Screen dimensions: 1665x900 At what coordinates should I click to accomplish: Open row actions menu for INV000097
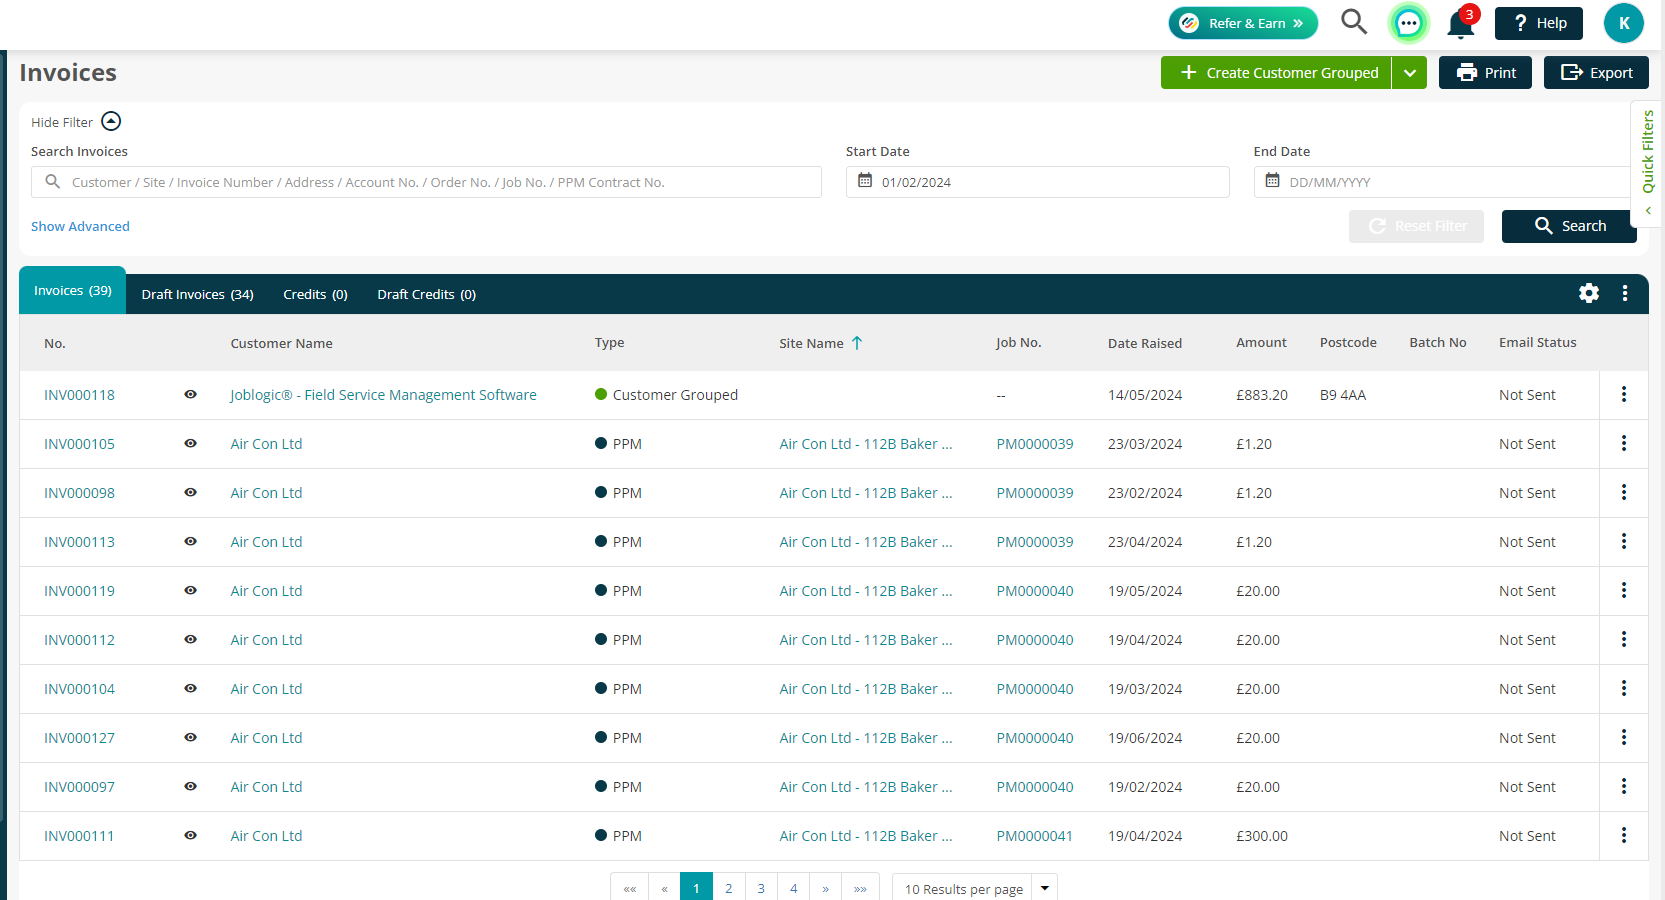click(x=1624, y=786)
